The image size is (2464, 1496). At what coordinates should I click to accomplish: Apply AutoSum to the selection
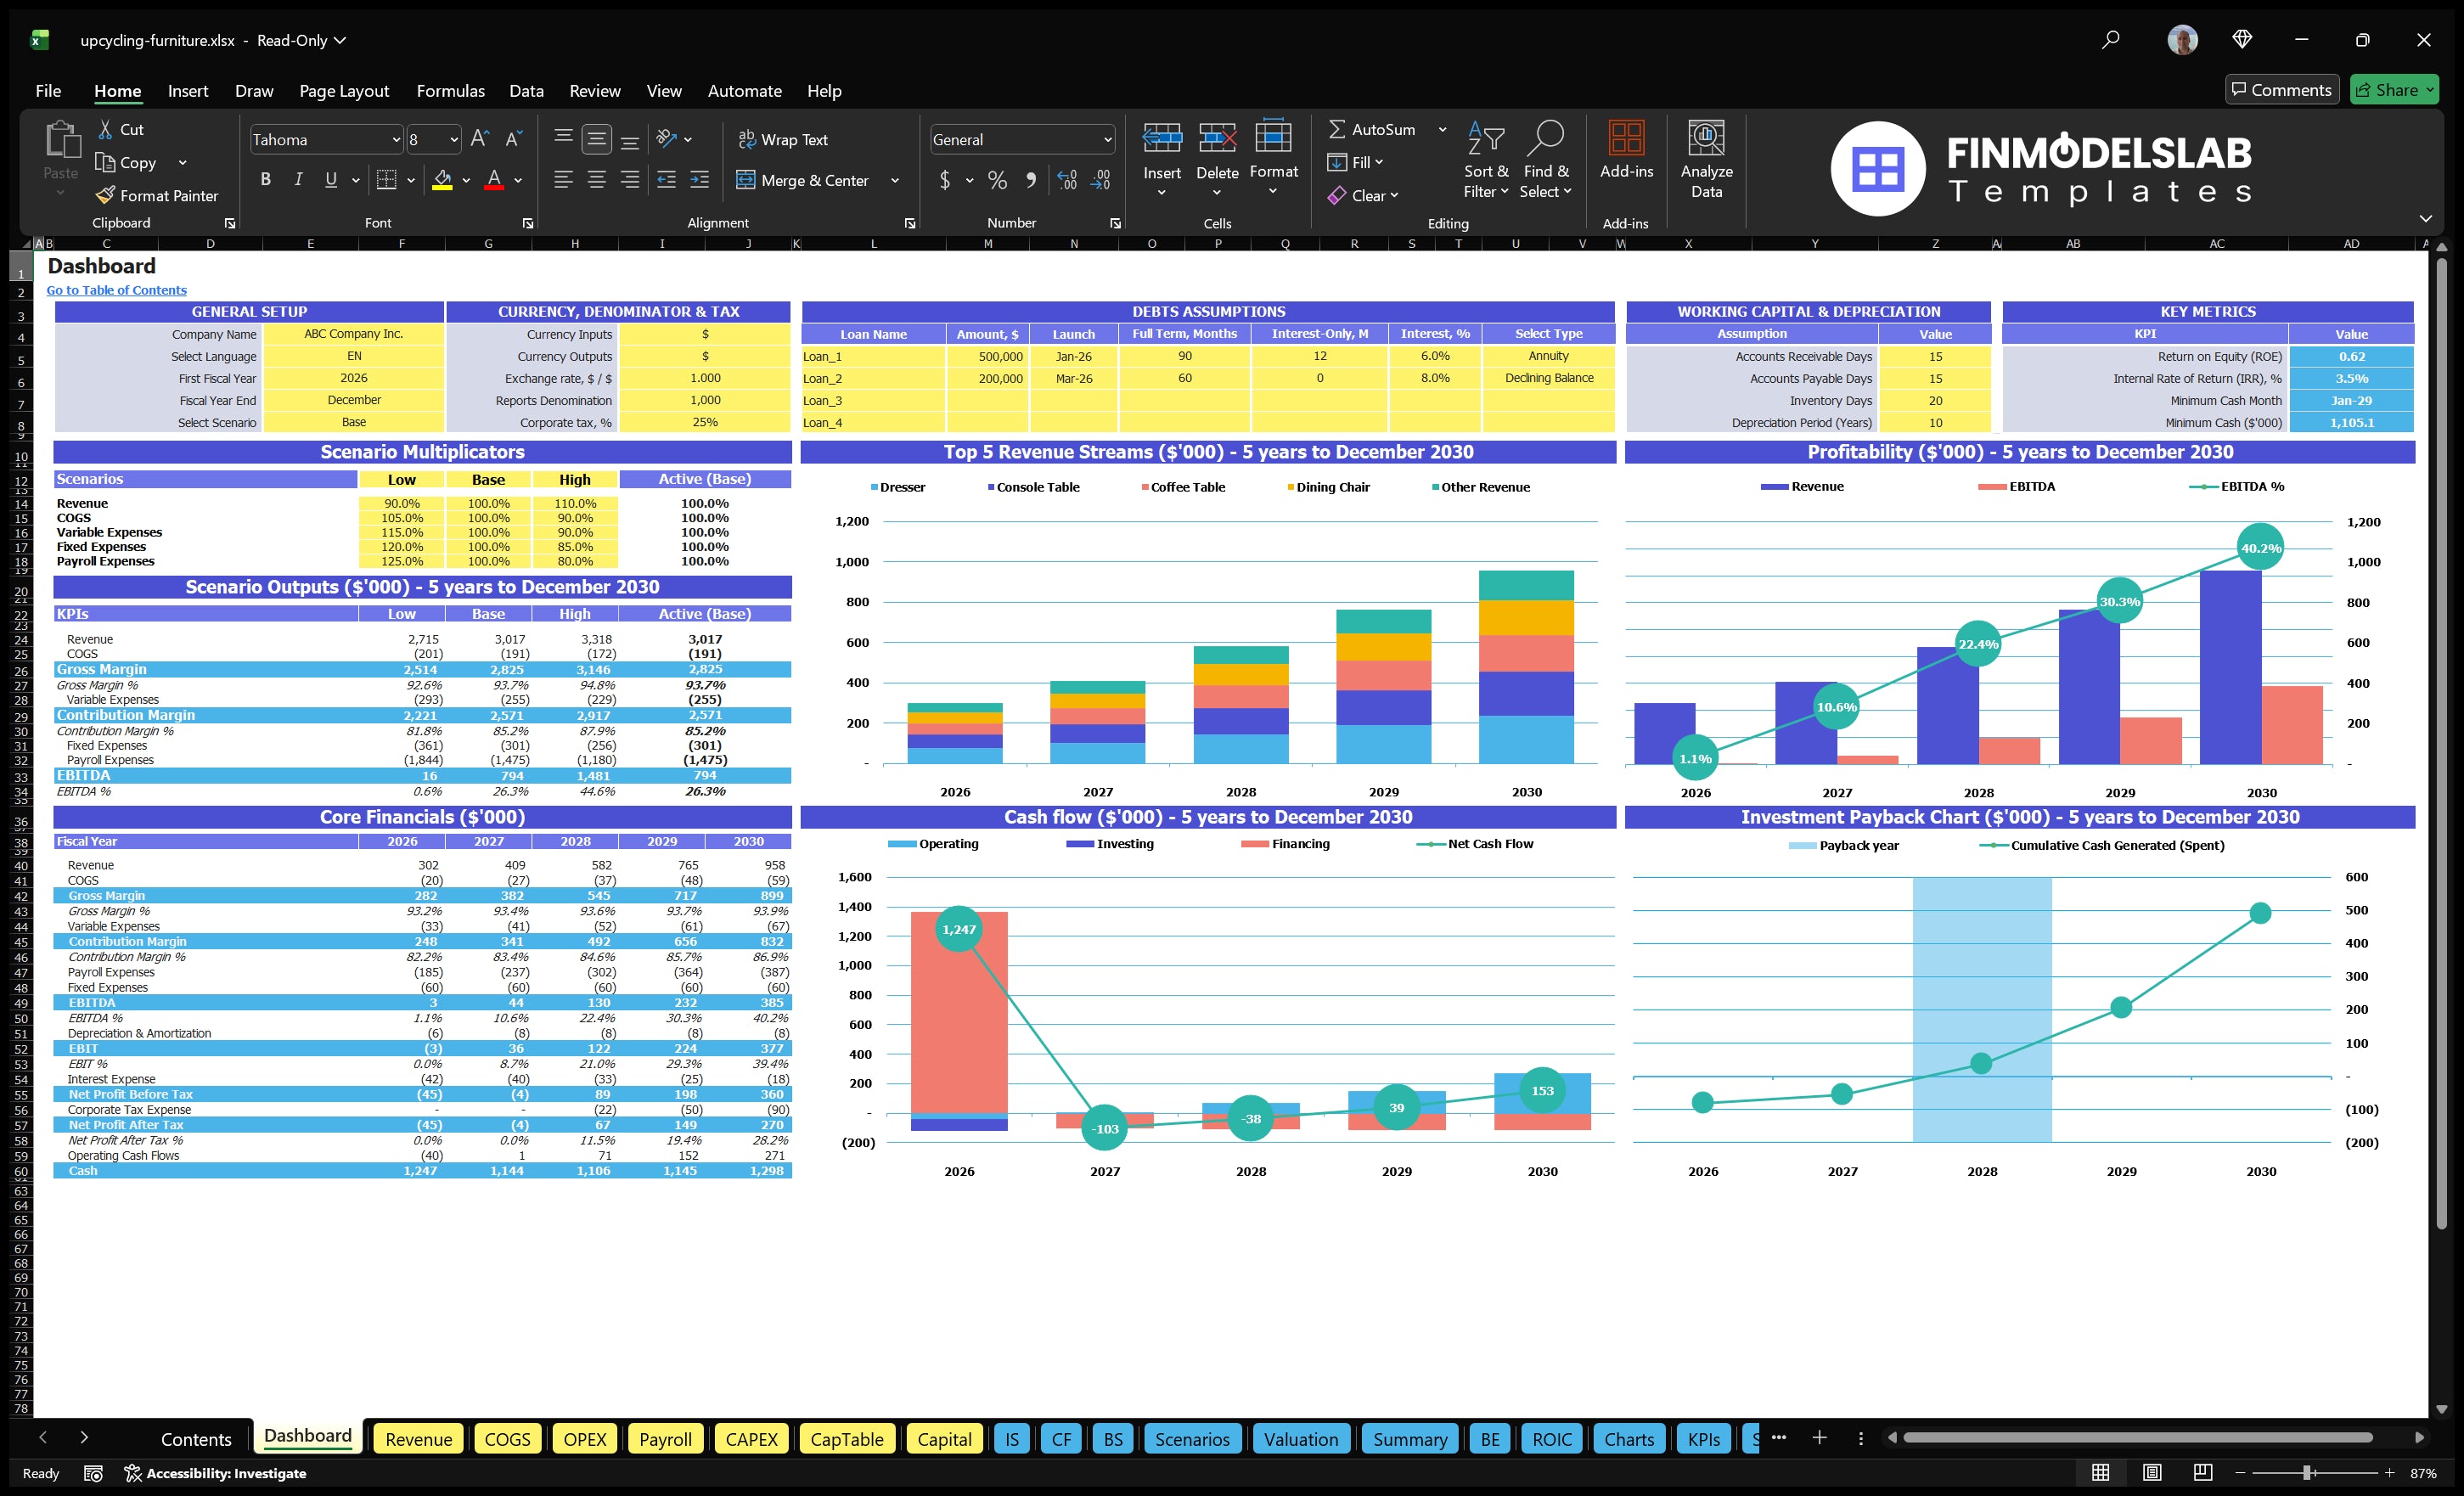[1378, 129]
